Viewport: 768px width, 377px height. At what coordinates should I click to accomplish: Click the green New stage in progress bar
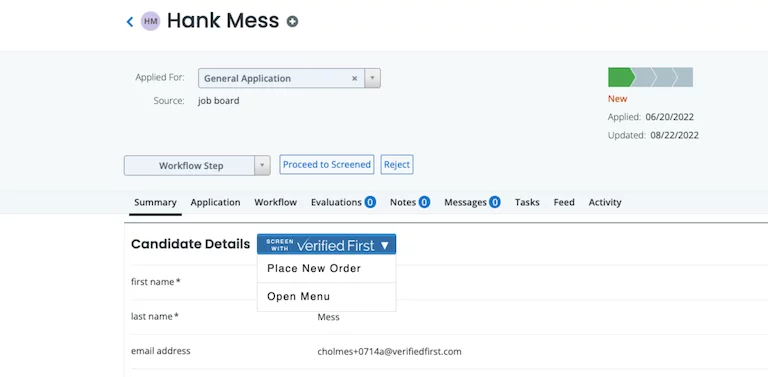[621, 77]
